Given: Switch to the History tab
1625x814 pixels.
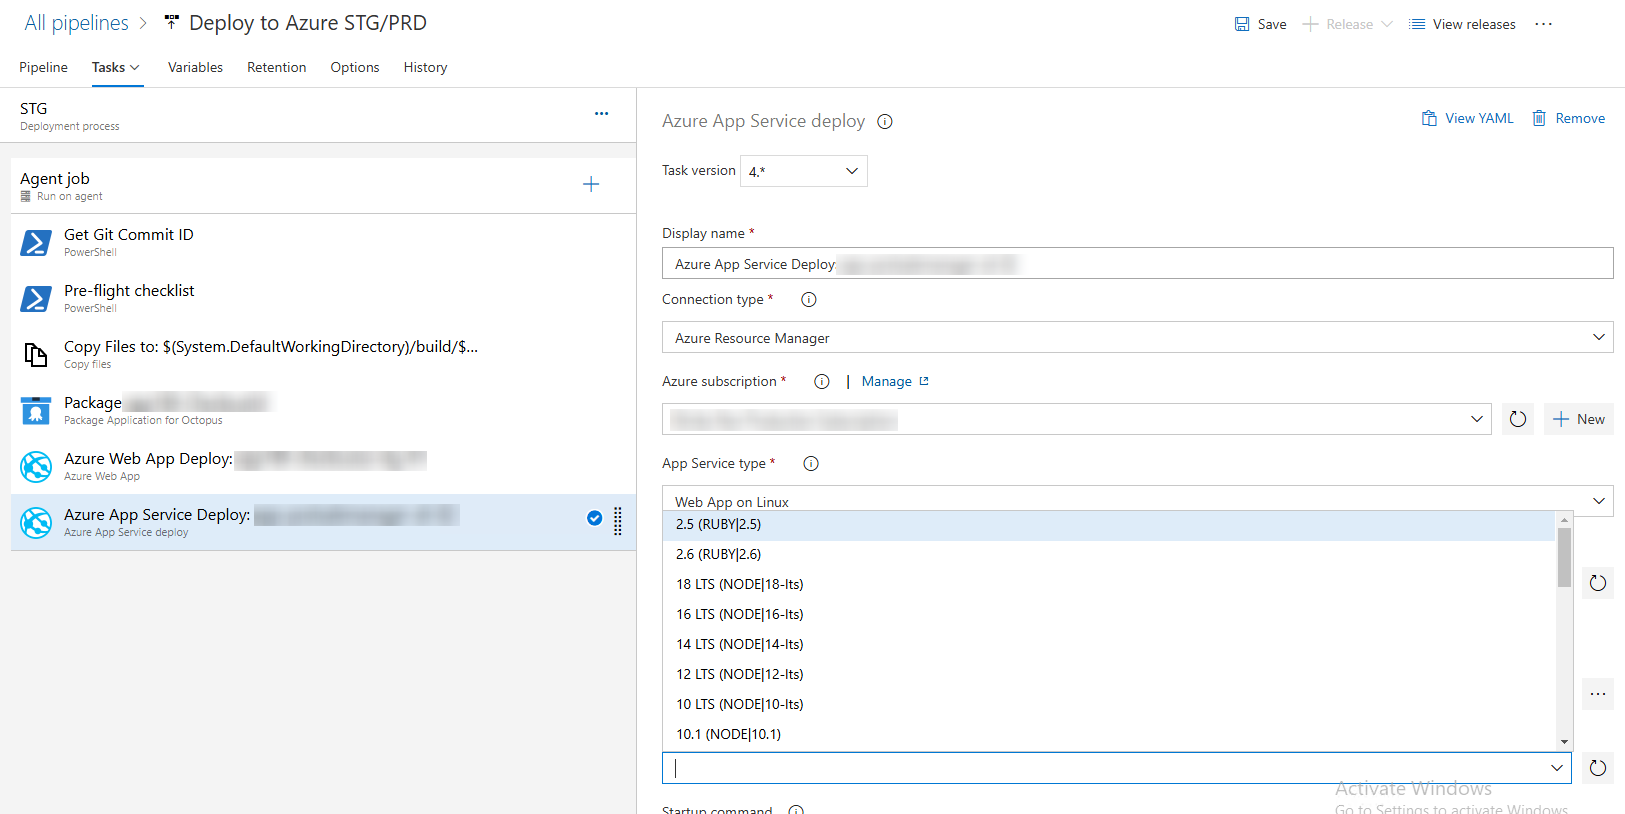Looking at the screenshot, I should click(425, 67).
